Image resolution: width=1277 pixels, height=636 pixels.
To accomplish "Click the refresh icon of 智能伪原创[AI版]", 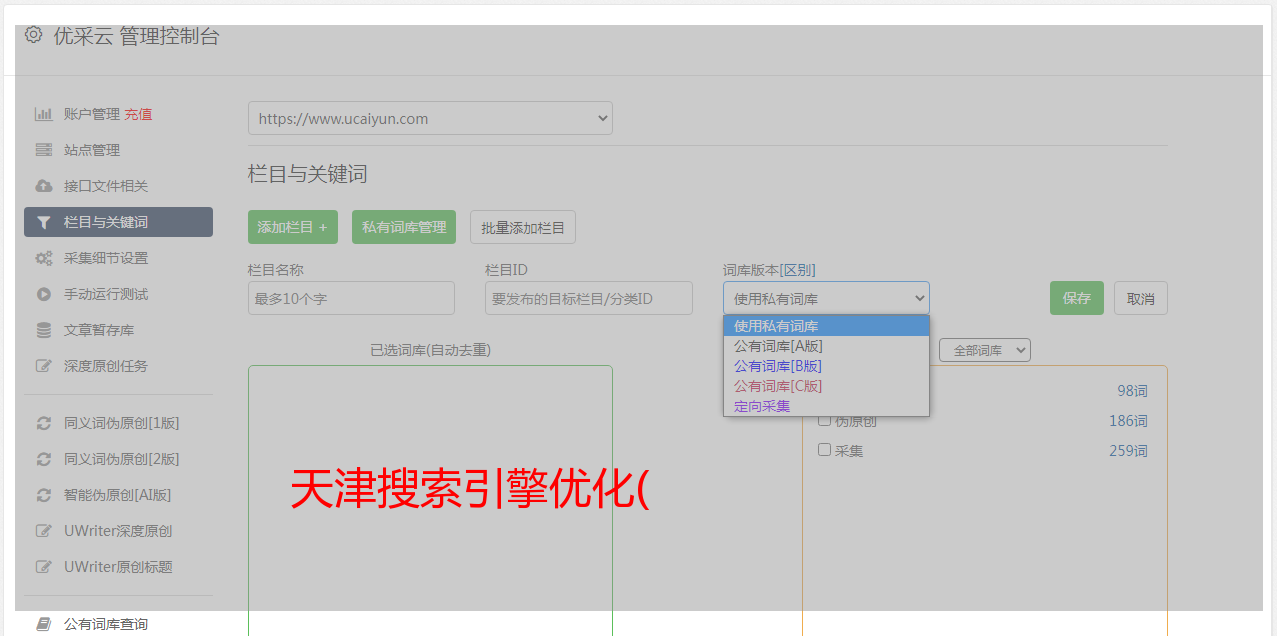I will tap(43, 495).
